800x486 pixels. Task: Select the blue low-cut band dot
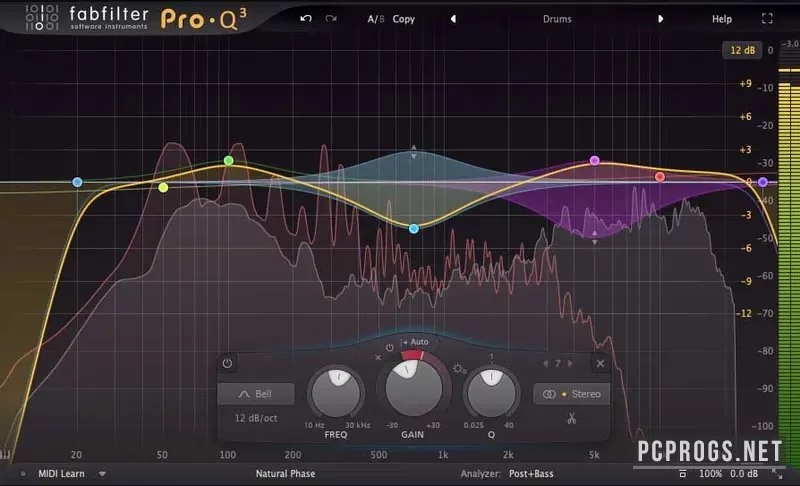click(x=77, y=182)
